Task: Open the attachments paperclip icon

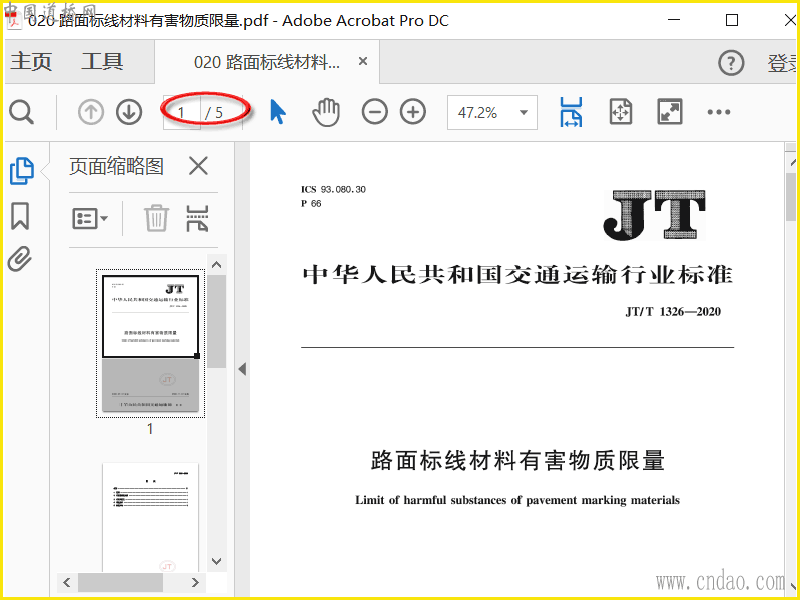Action: [x=20, y=259]
